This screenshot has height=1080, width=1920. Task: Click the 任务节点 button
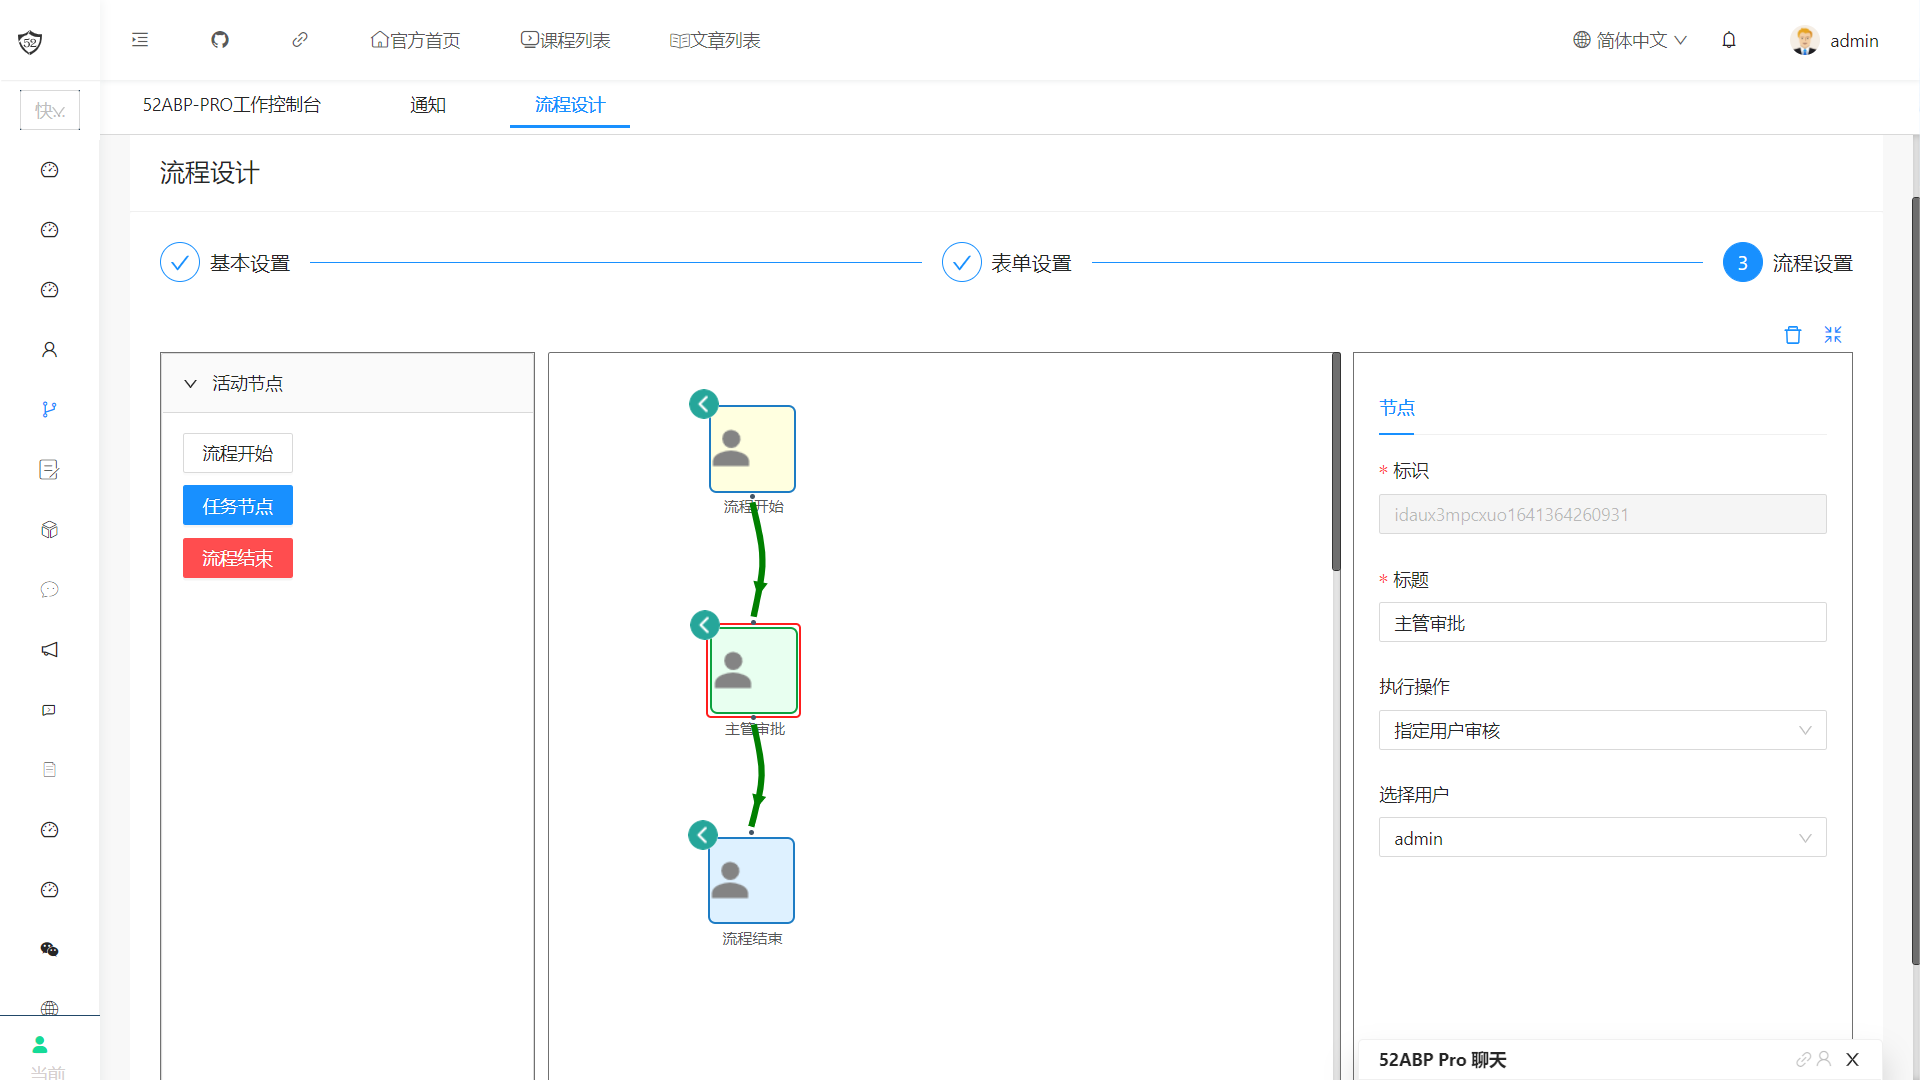coord(238,506)
